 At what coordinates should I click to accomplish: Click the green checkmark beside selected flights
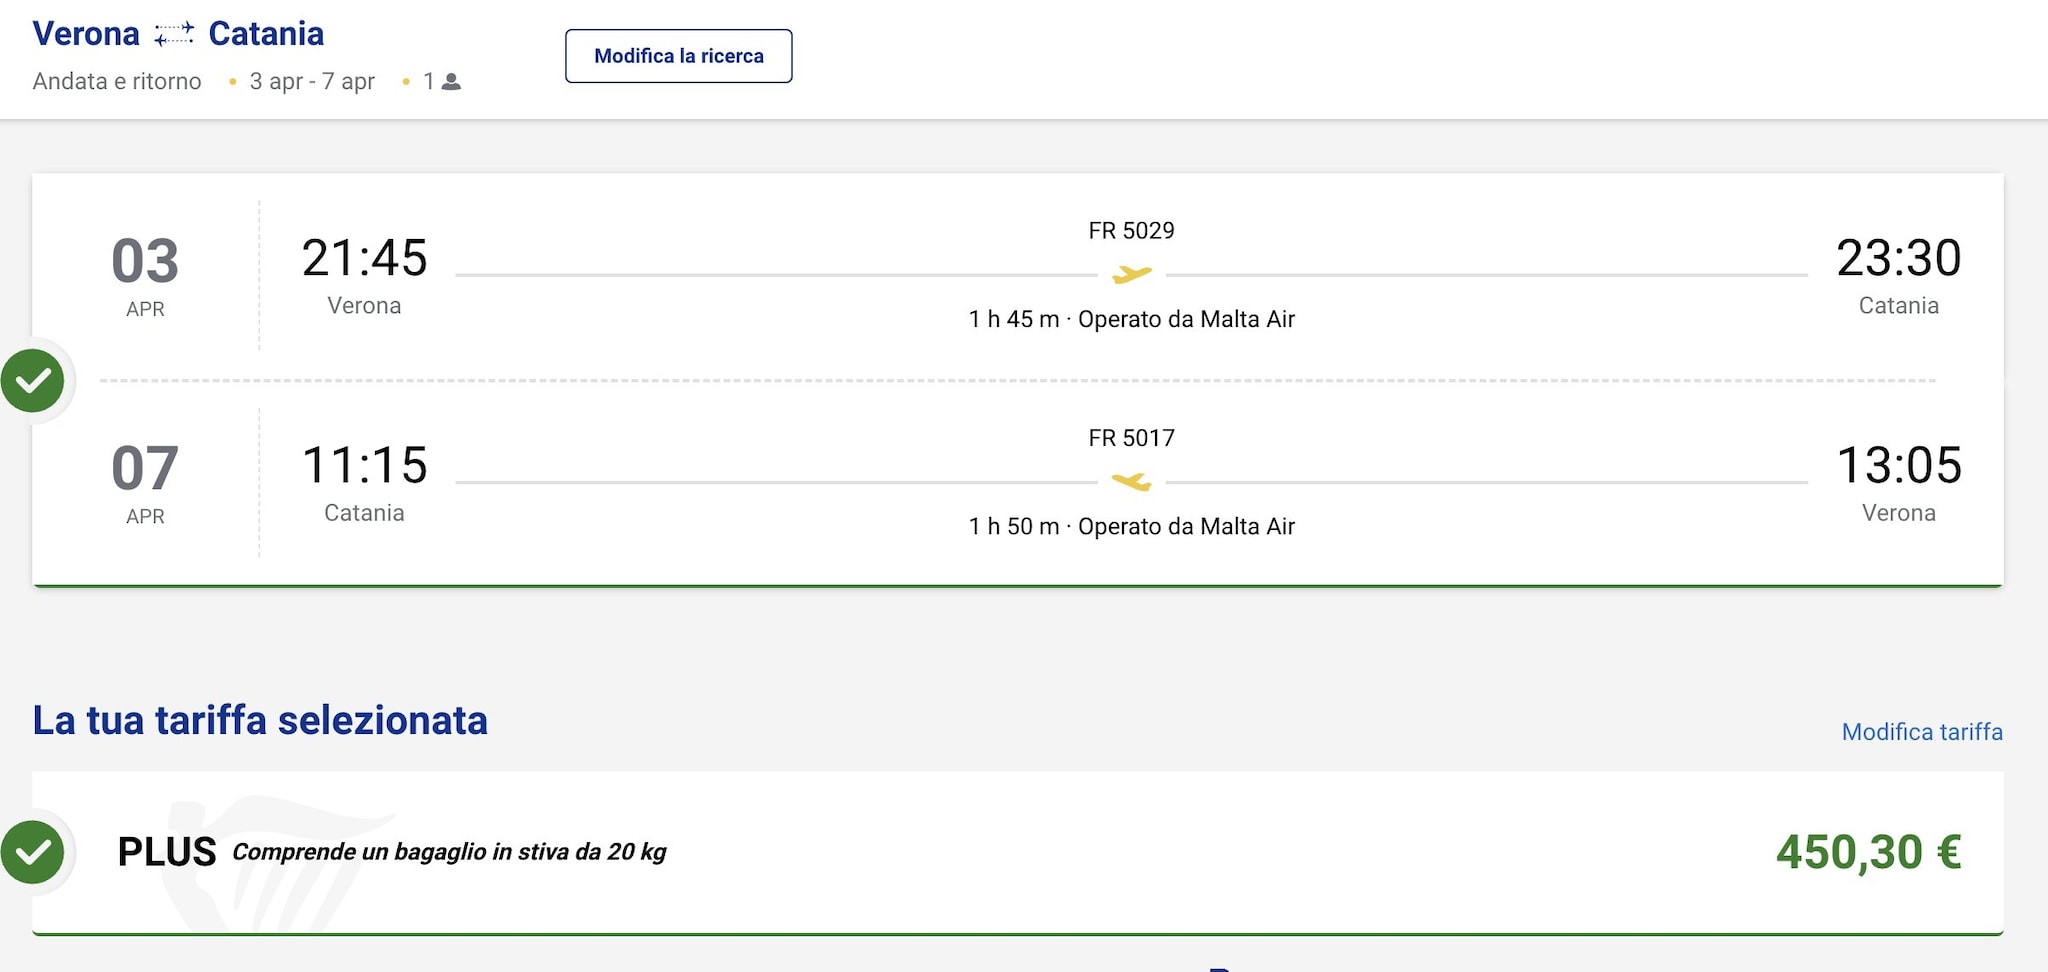[33, 381]
